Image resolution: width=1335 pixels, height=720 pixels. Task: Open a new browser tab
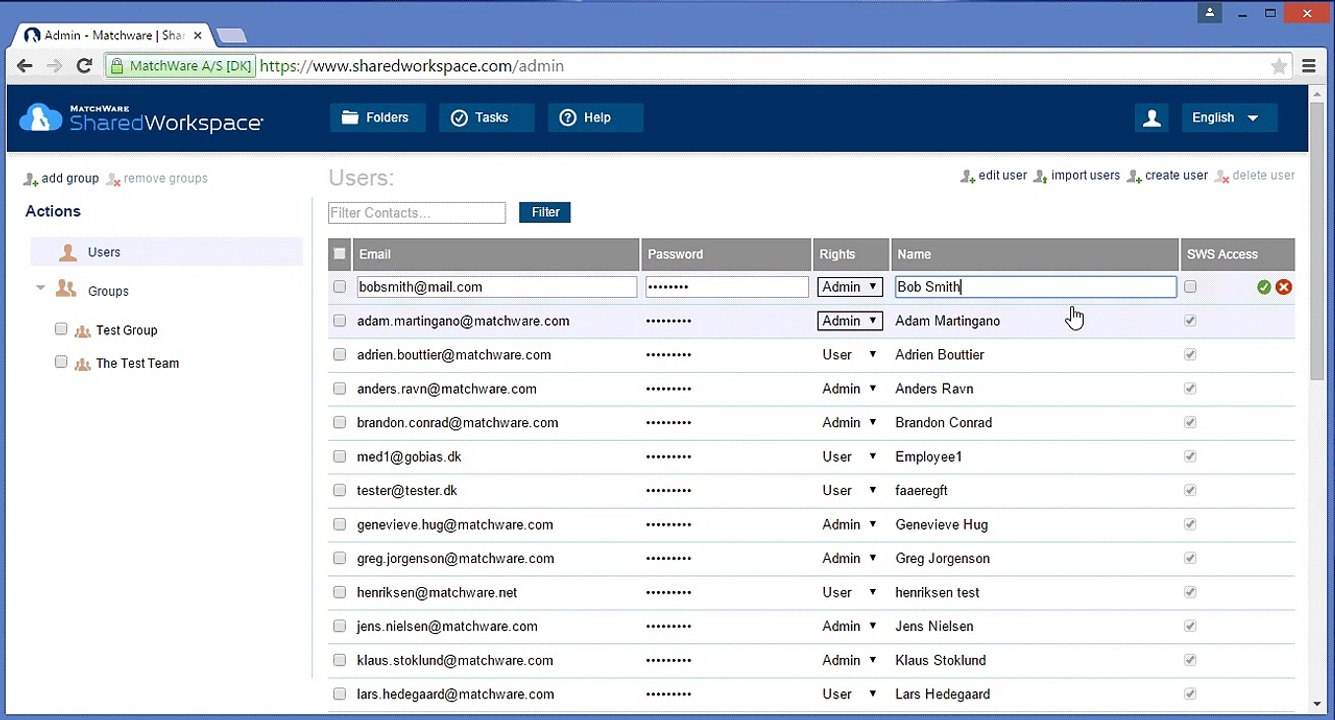tap(232, 36)
